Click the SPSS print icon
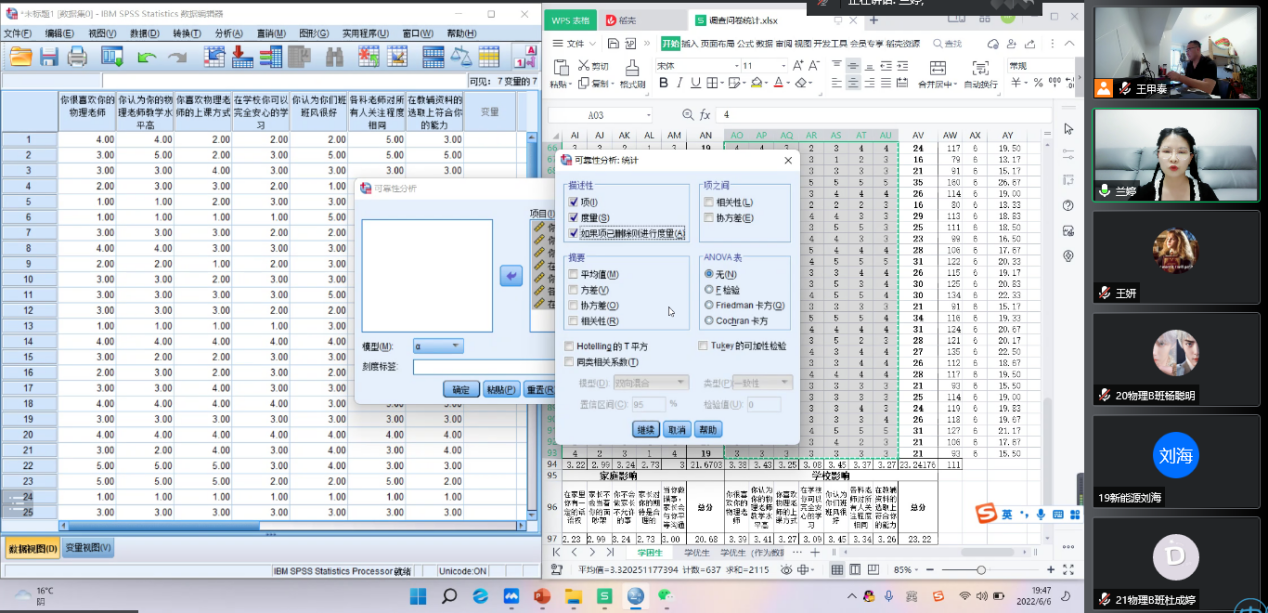The height and width of the screenshot is (613, 1268). [77, 57]
